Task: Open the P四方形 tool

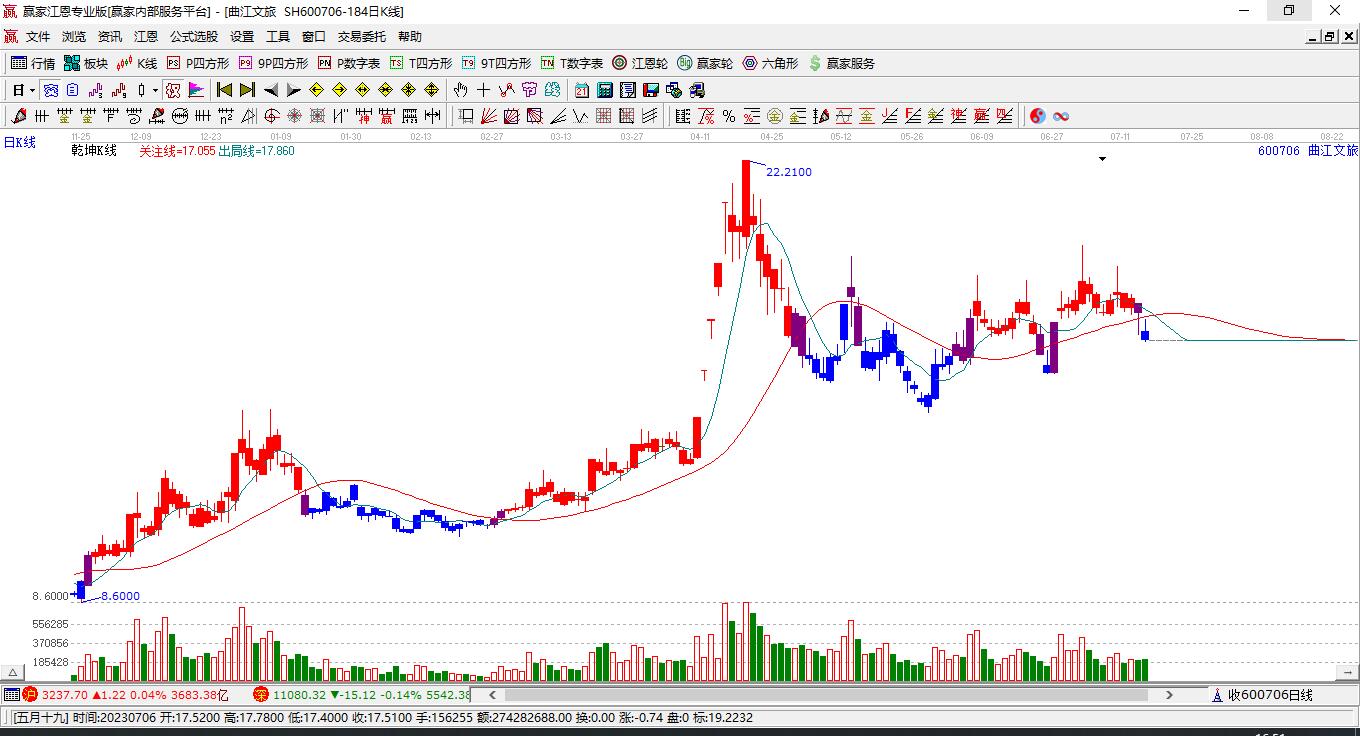Action: pos(197,63)
